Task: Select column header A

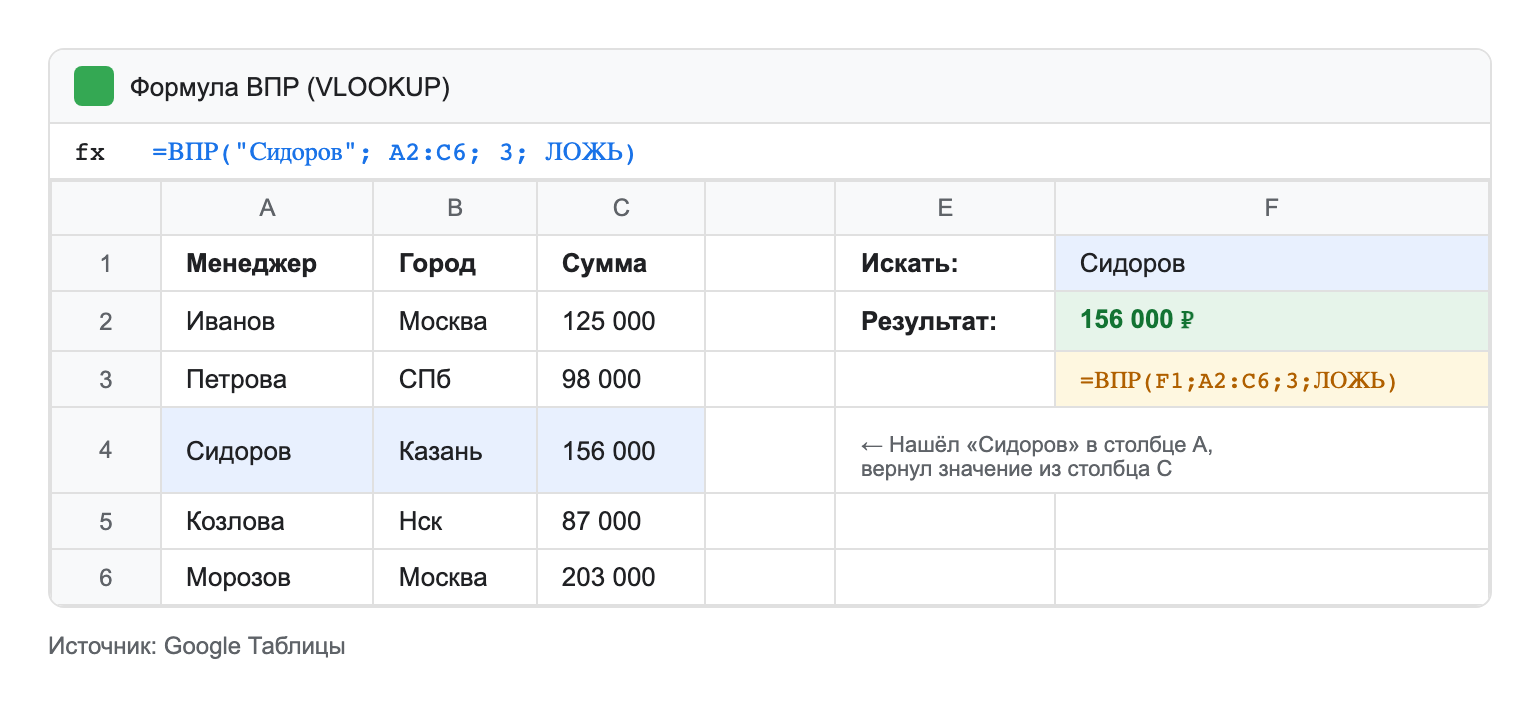Action: (x=266, y=207)
